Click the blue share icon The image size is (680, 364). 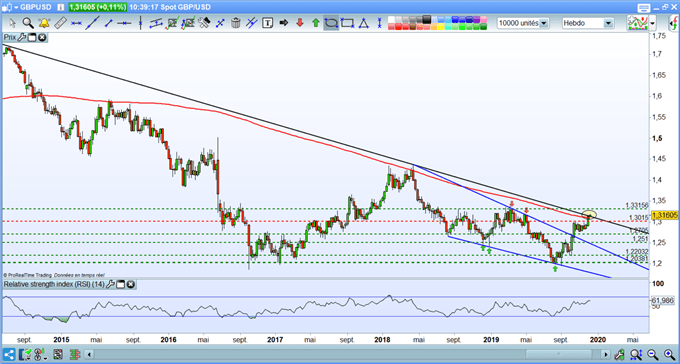coord(9,354)
